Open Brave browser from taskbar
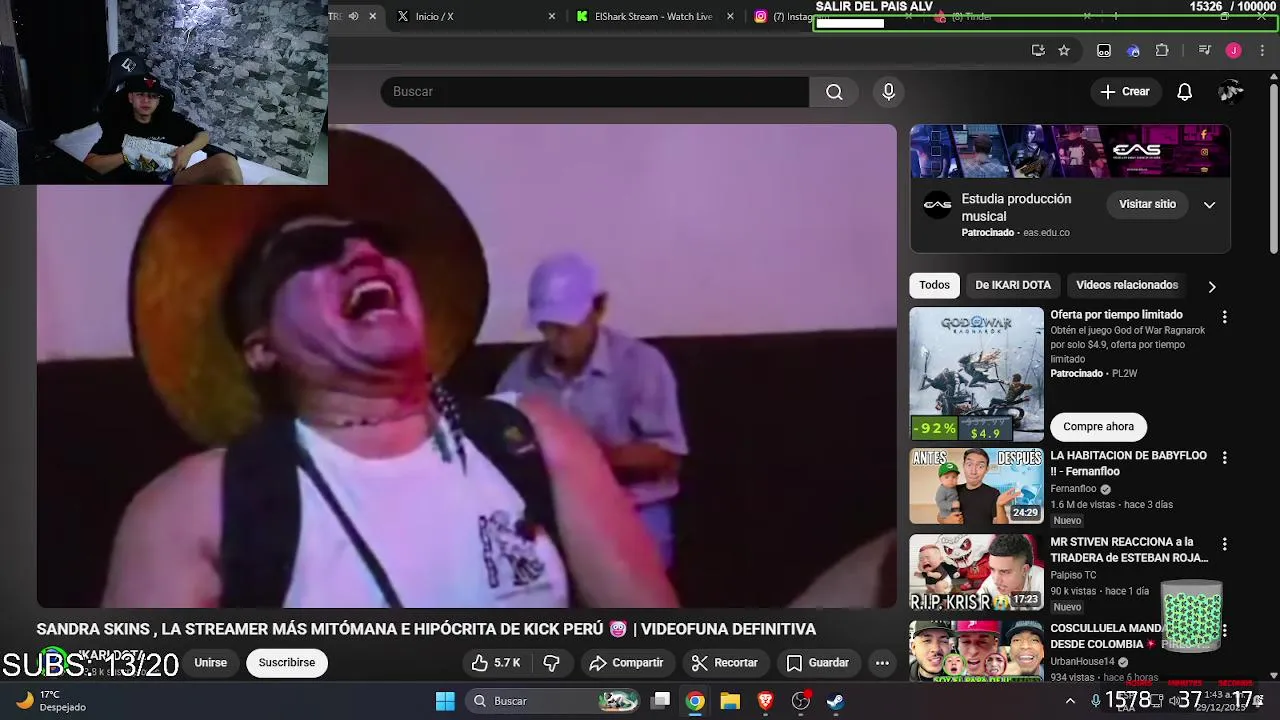Image resolution: width=1280 pixels, height=720 pixels. [765, 701]
